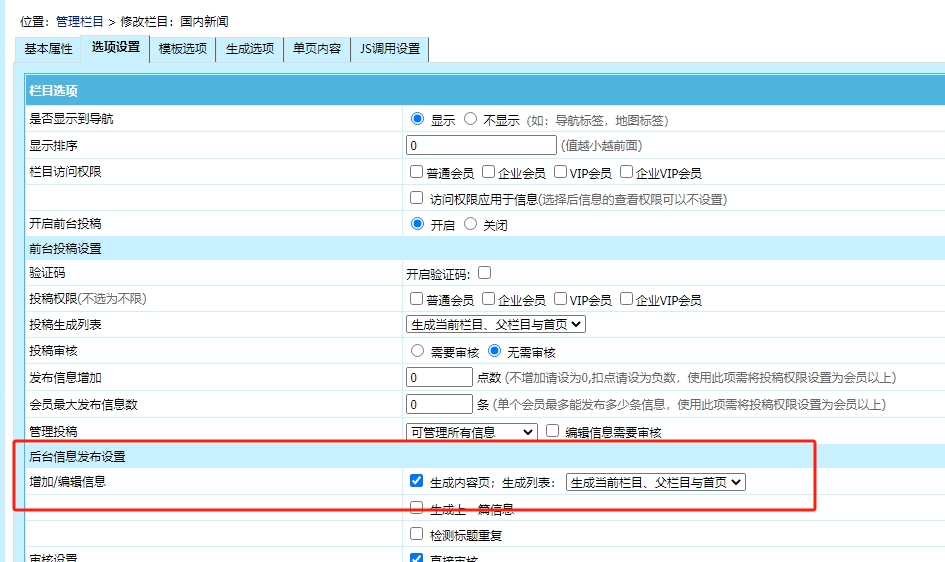Switch to the 基本属性 tab
The width and height of the screenshot is (945, 562).
click(48, 49)
